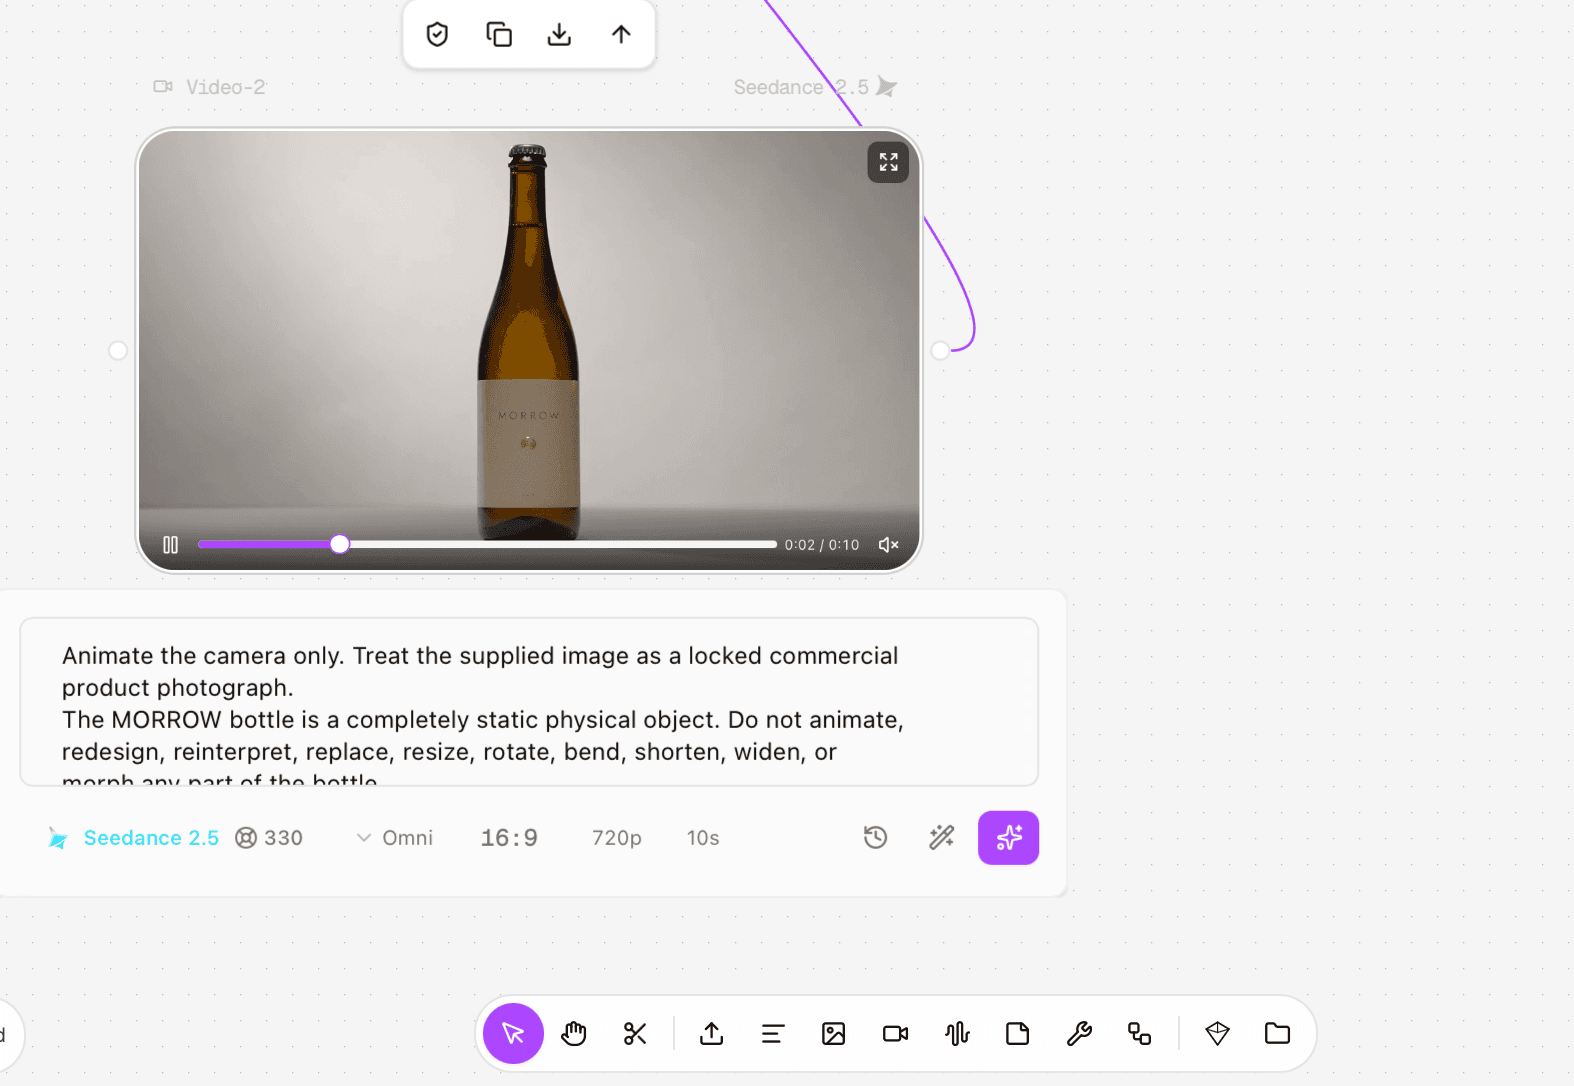The image size is (1574, 1086).
Task: Add an audio waveform node
Action: (957, 1034)
